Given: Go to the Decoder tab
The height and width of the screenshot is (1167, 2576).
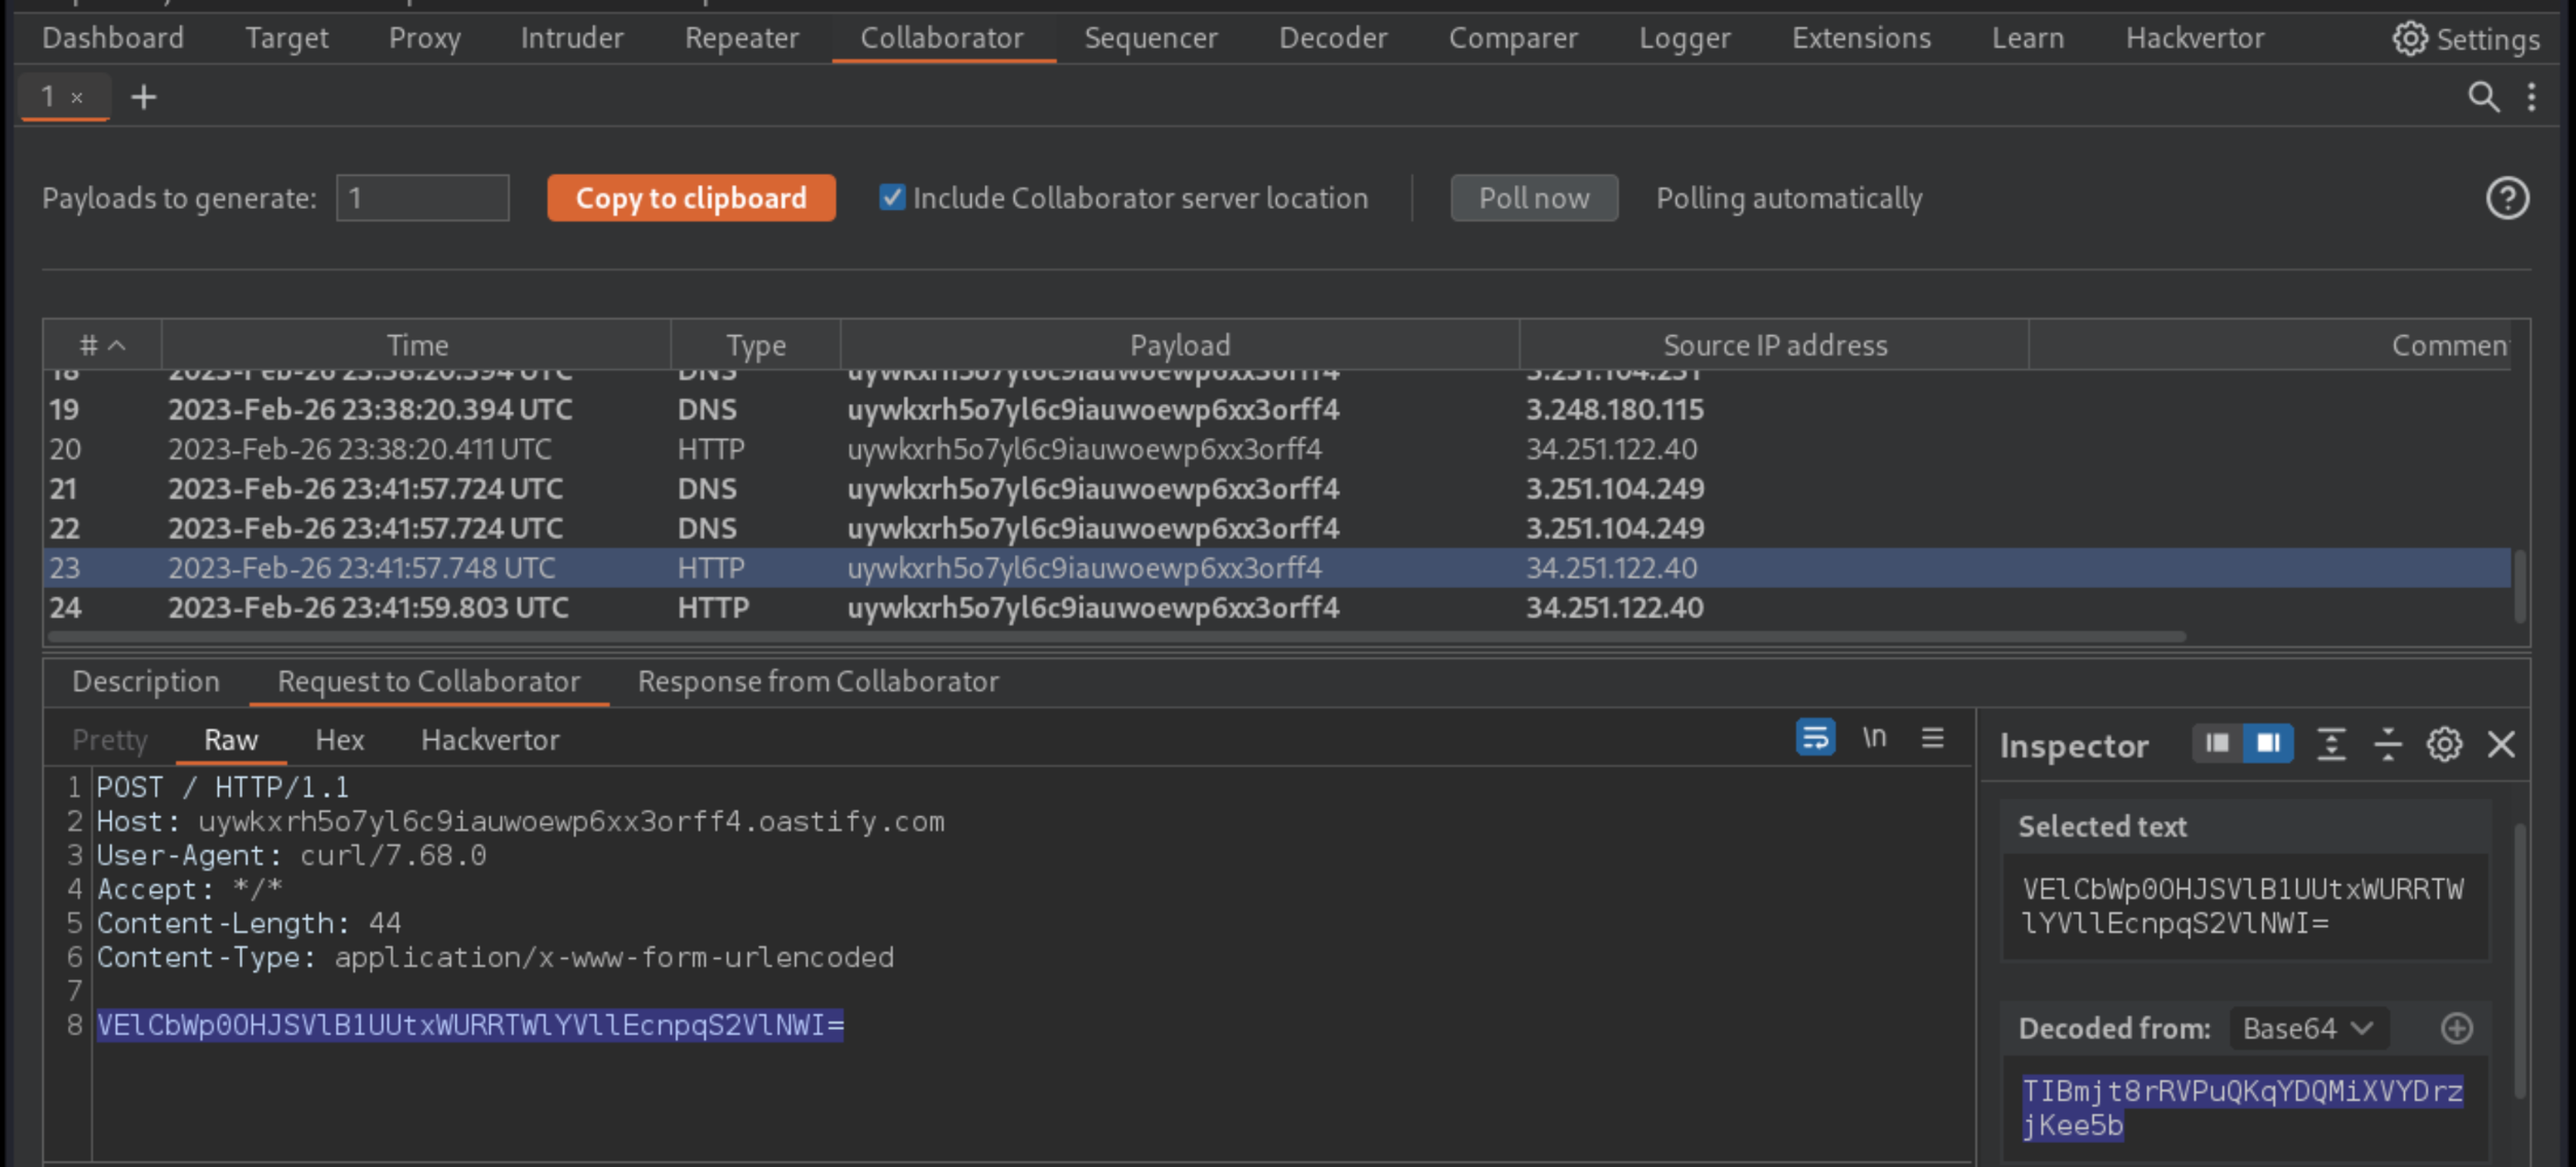Looking at the screenshot, I should 1333,38.
